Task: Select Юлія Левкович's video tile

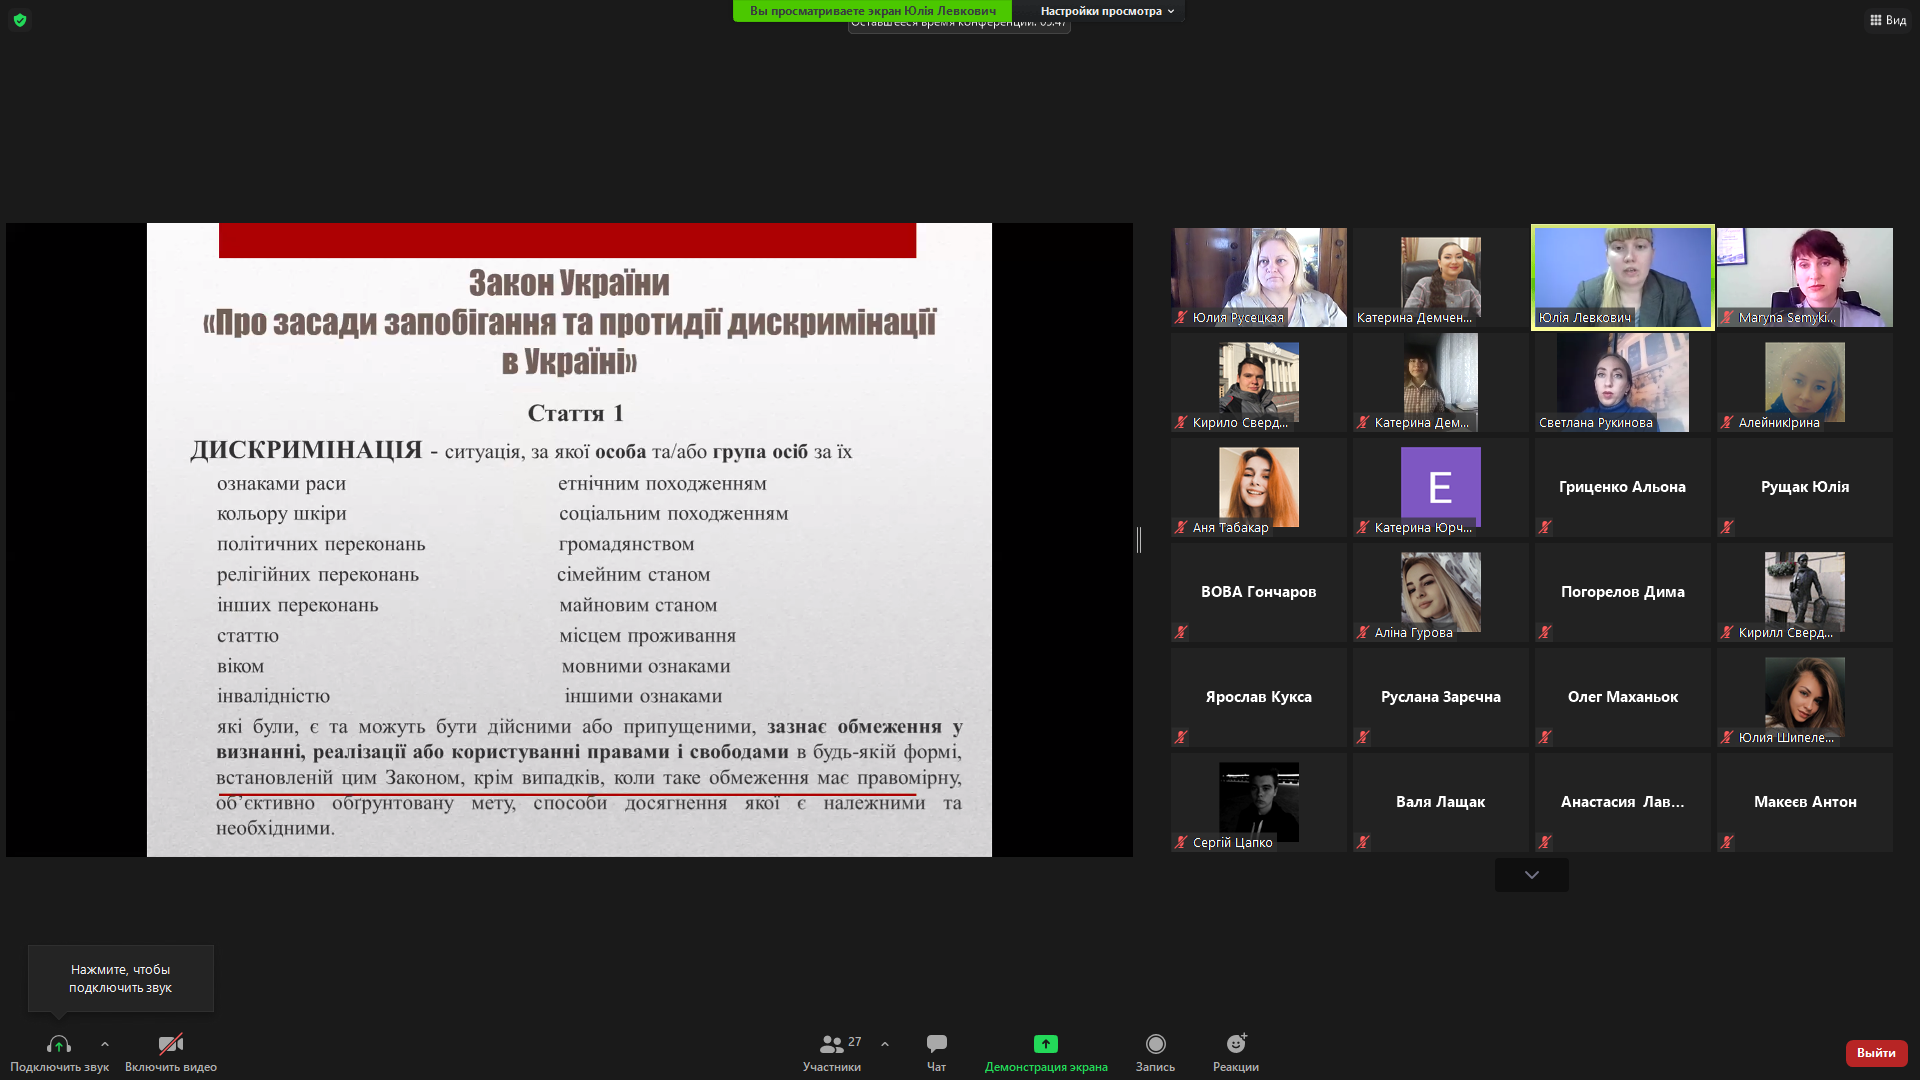Action: tap(1622, 277)
